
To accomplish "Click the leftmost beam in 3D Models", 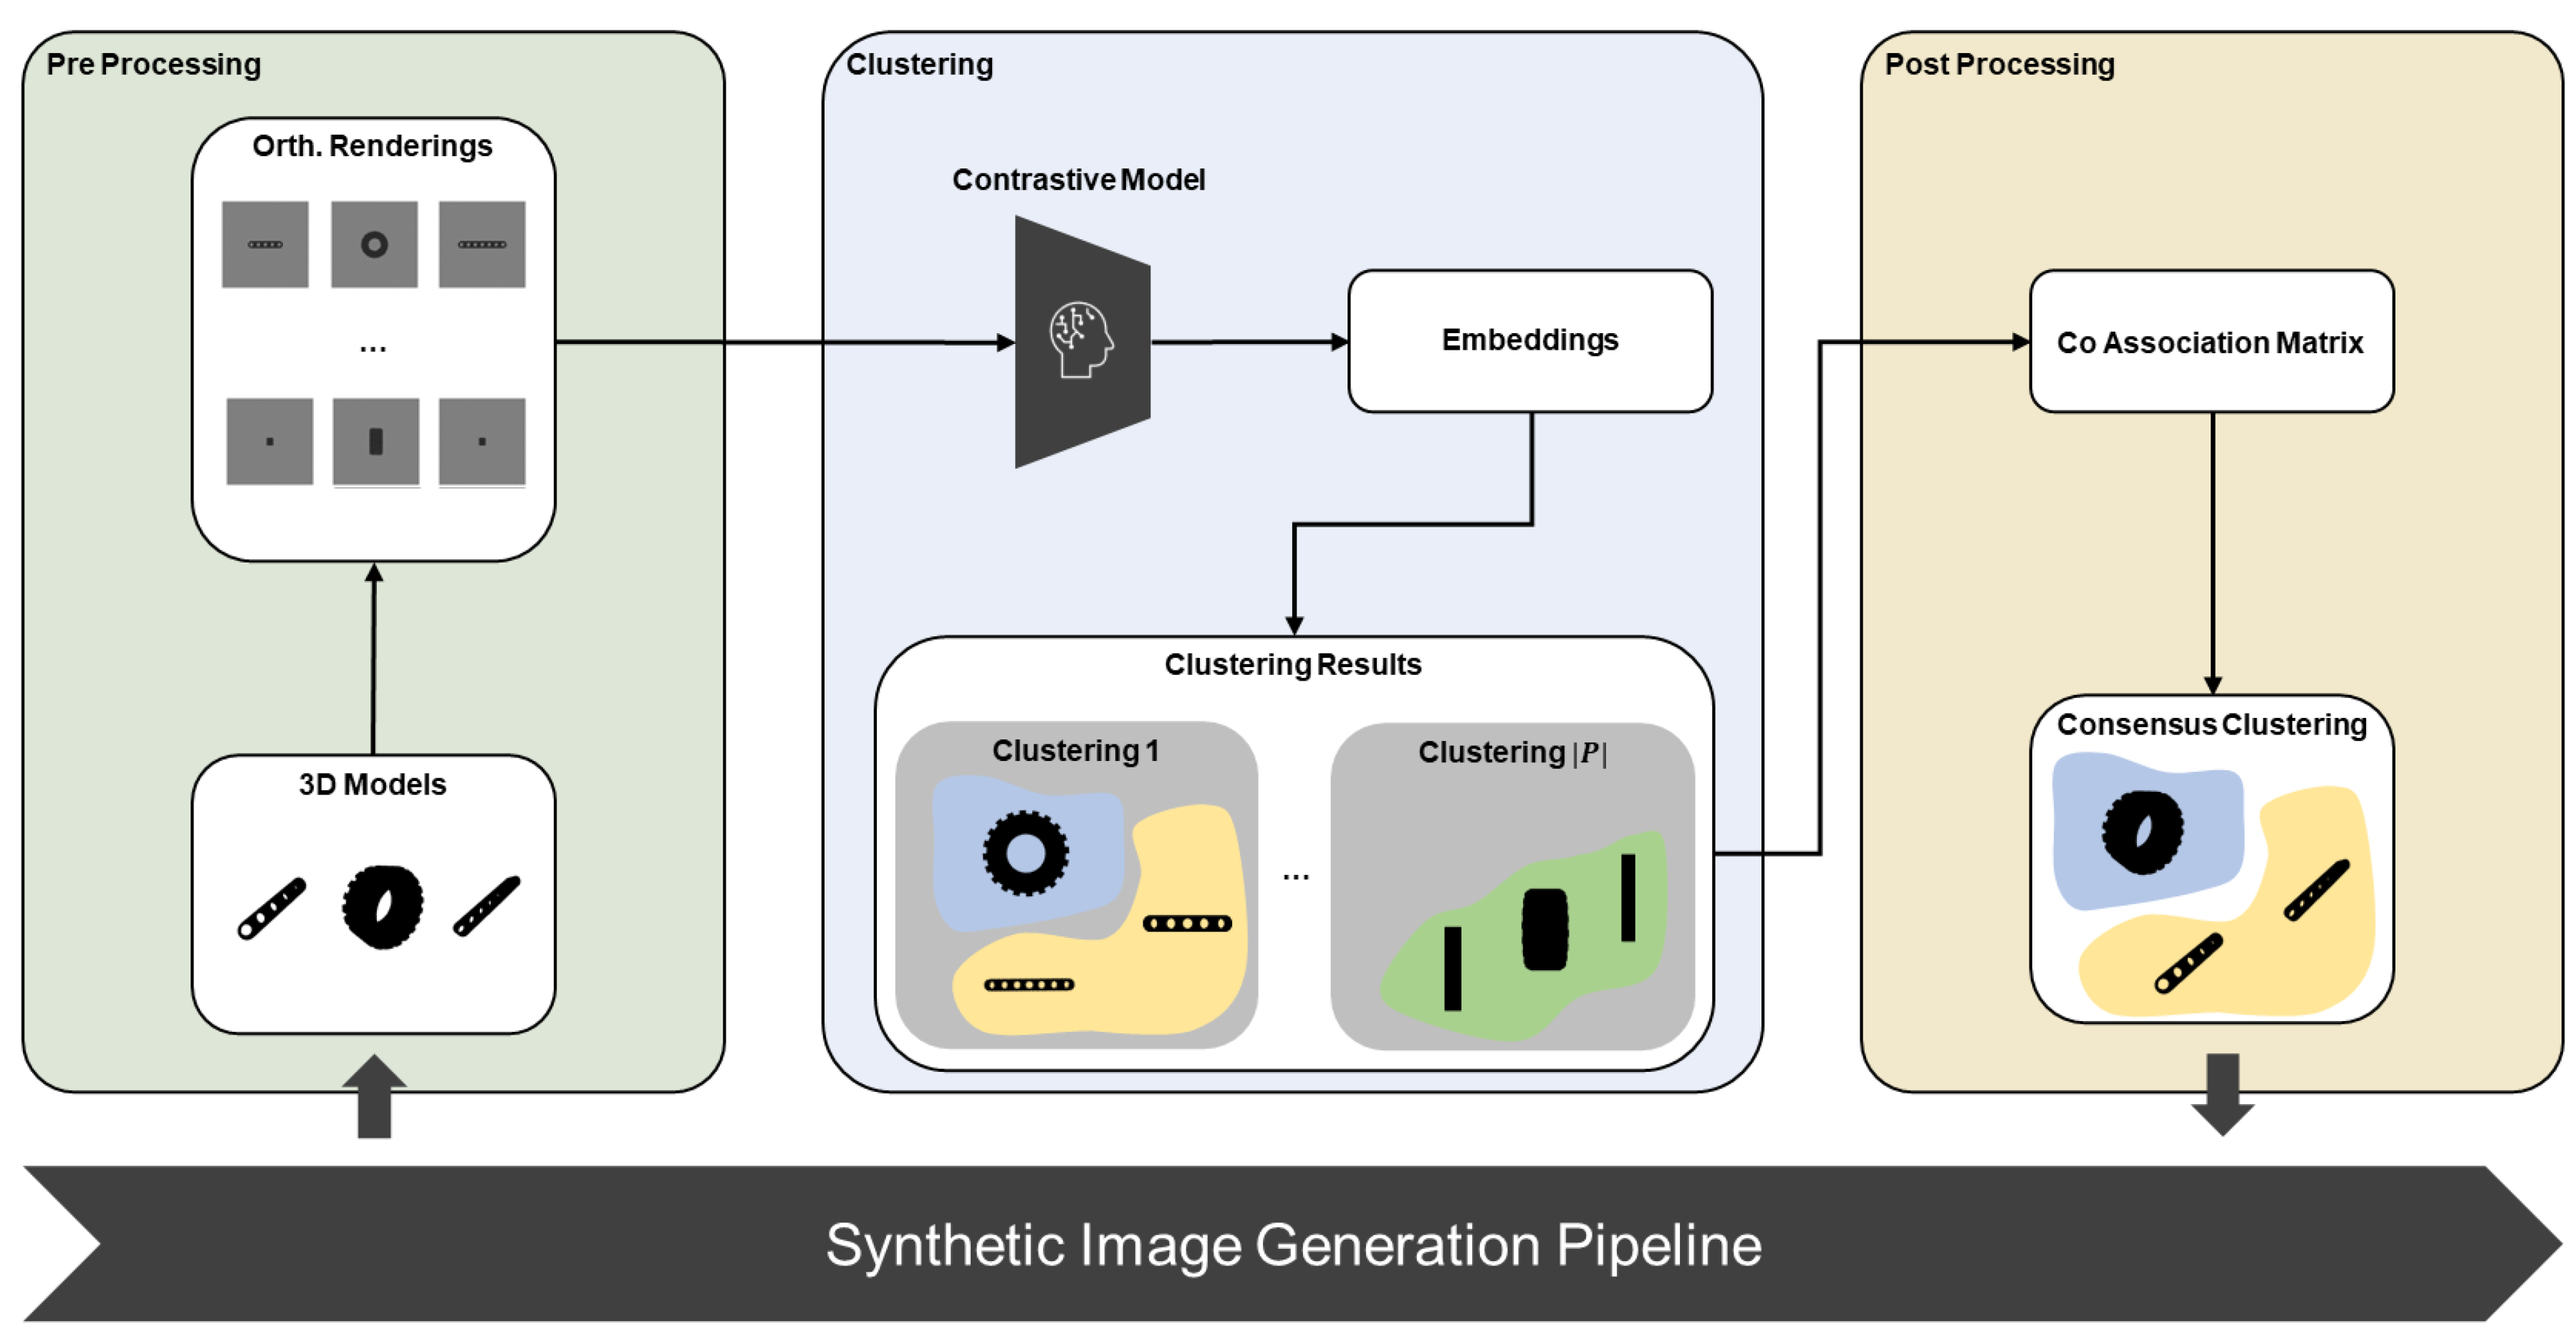I will [271, 909].
